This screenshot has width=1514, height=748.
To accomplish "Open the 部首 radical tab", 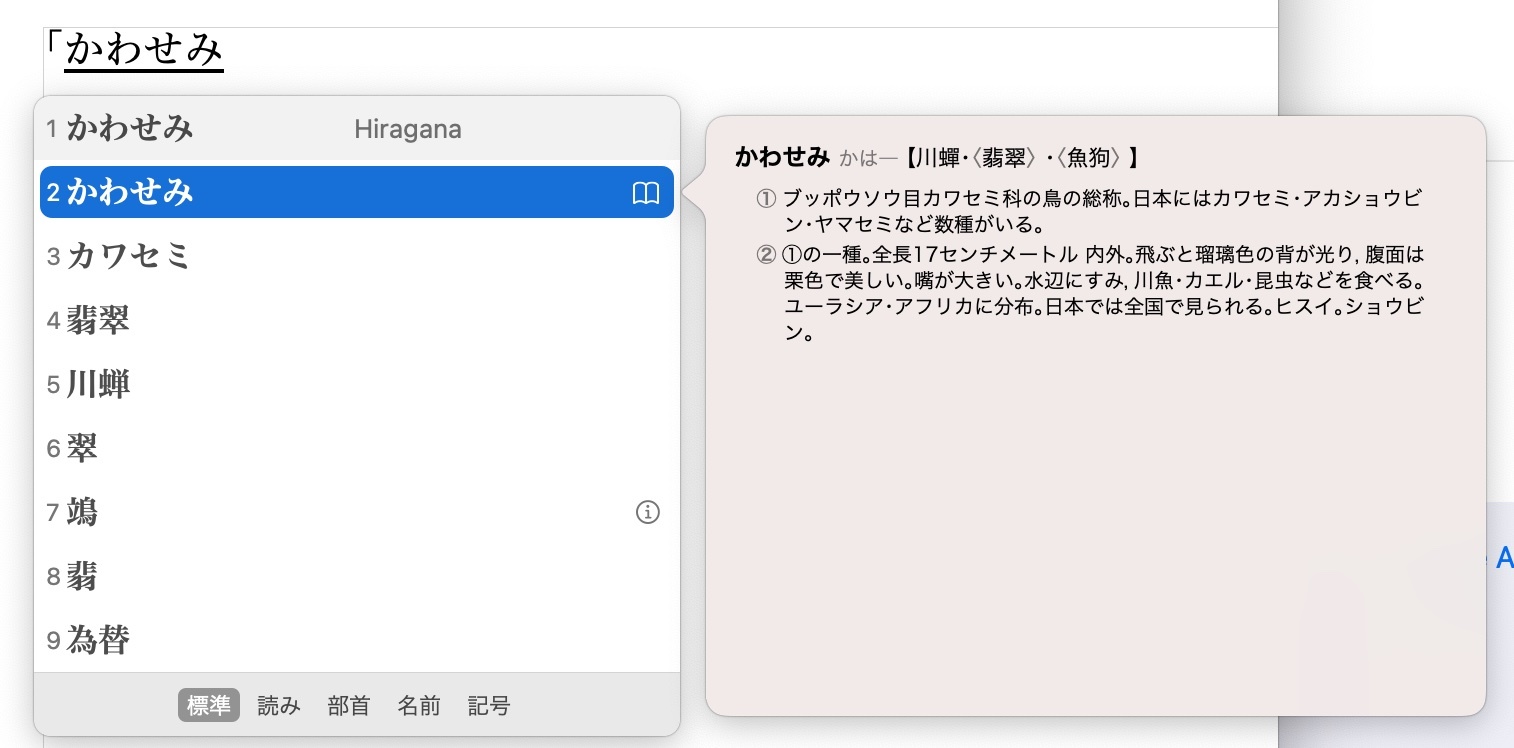I will pos(349,706).
